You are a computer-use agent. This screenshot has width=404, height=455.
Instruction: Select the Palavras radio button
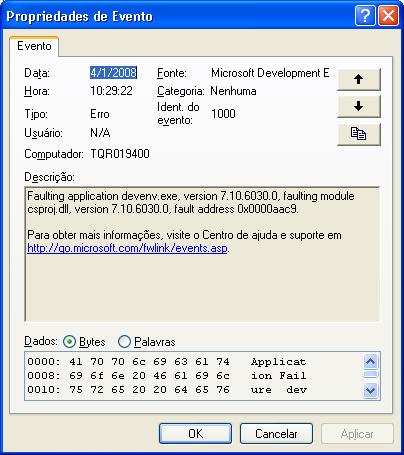coord(124,342)
